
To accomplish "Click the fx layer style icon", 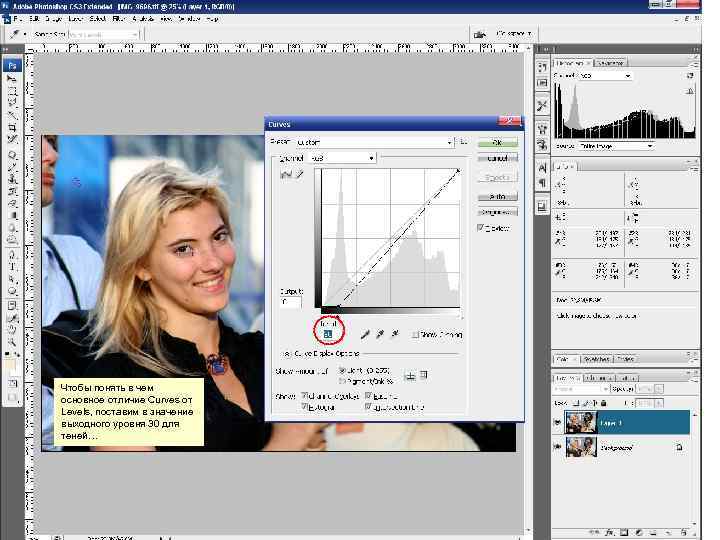I will tap(609, 533).
